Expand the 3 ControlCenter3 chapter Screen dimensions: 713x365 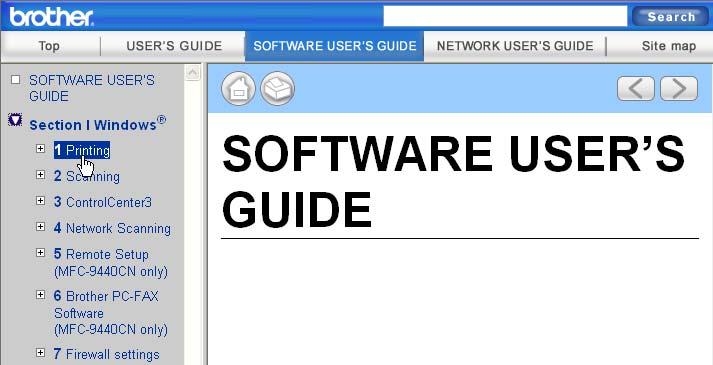tap(40, 200)
